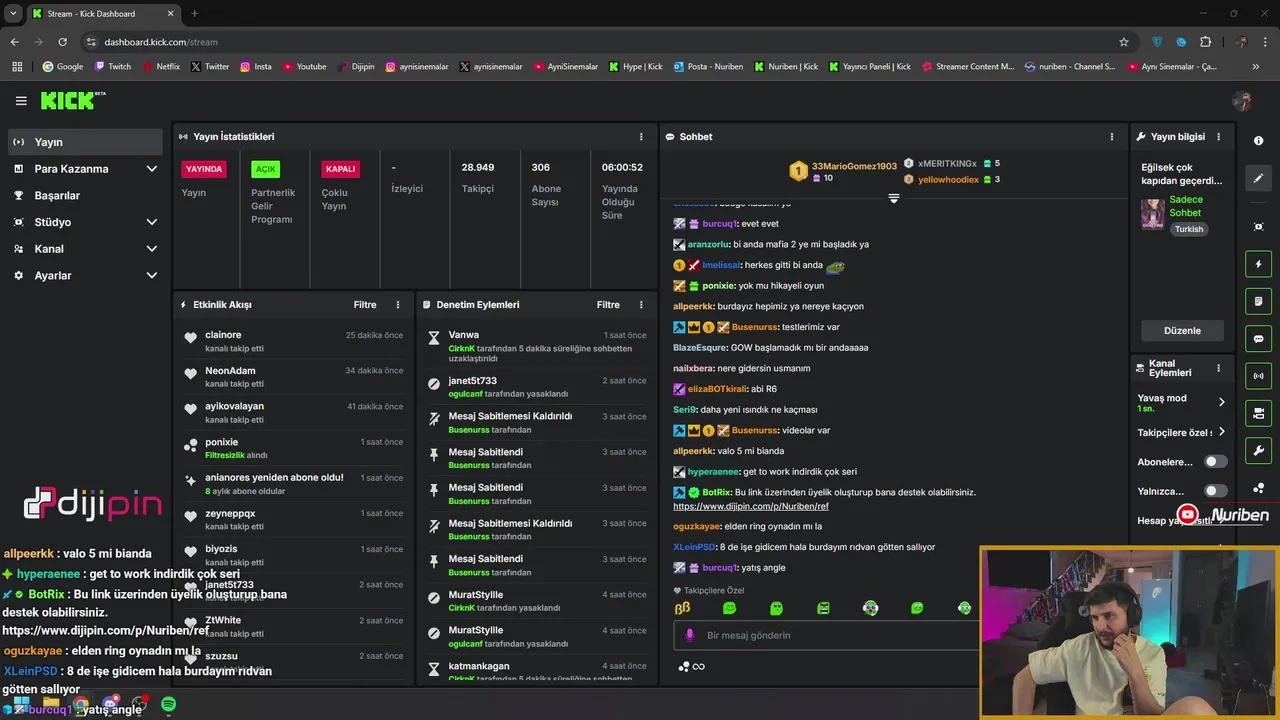
Task: Toggle the wrench stream info panel icon
Action: pos(1258,451)
